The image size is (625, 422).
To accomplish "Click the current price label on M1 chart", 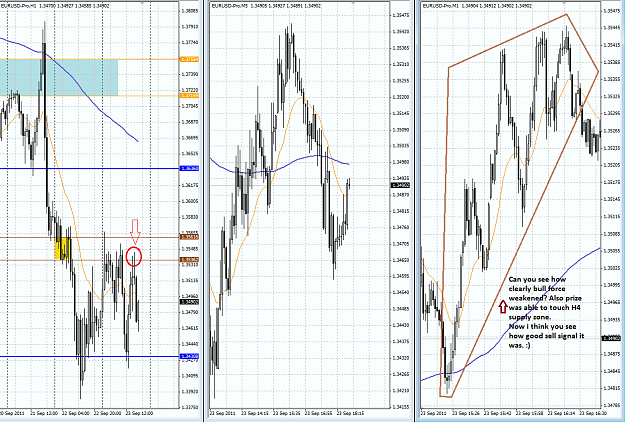I will click(x=611, y=338).
